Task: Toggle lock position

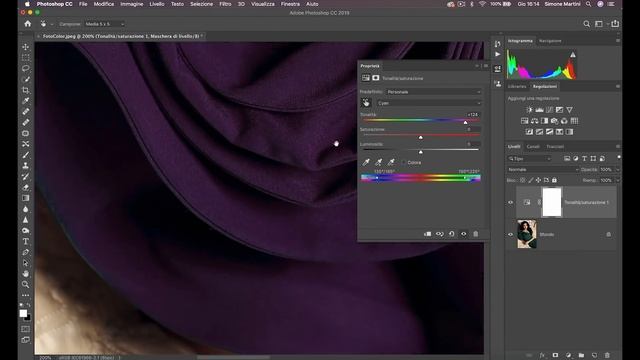Action: [x=538, y=180]
